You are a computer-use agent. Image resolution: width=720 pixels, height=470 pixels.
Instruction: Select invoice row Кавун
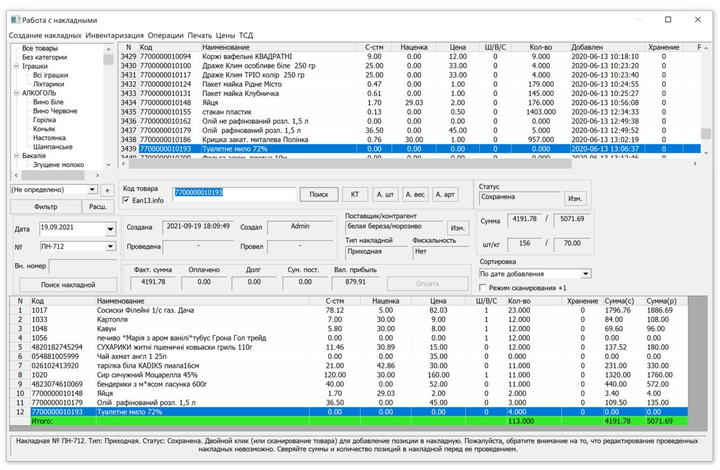(349, 329)
